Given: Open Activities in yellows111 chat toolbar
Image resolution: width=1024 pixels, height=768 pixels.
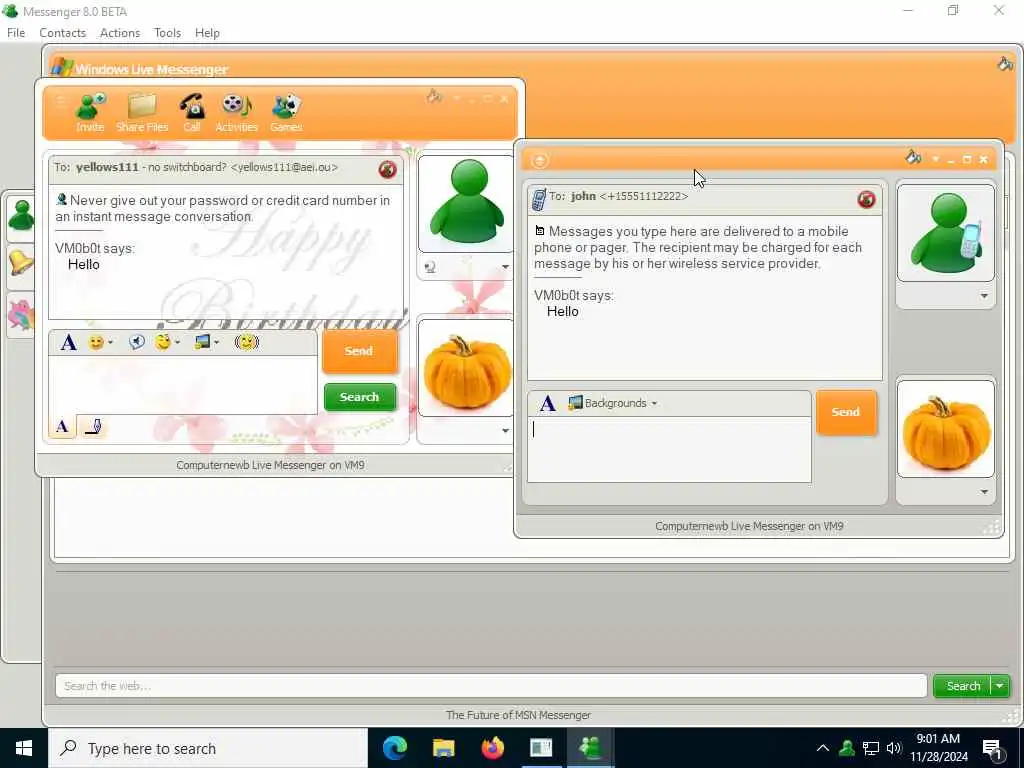Looking at the screenshot, I should pyautogui.click(x=236, y=113).
